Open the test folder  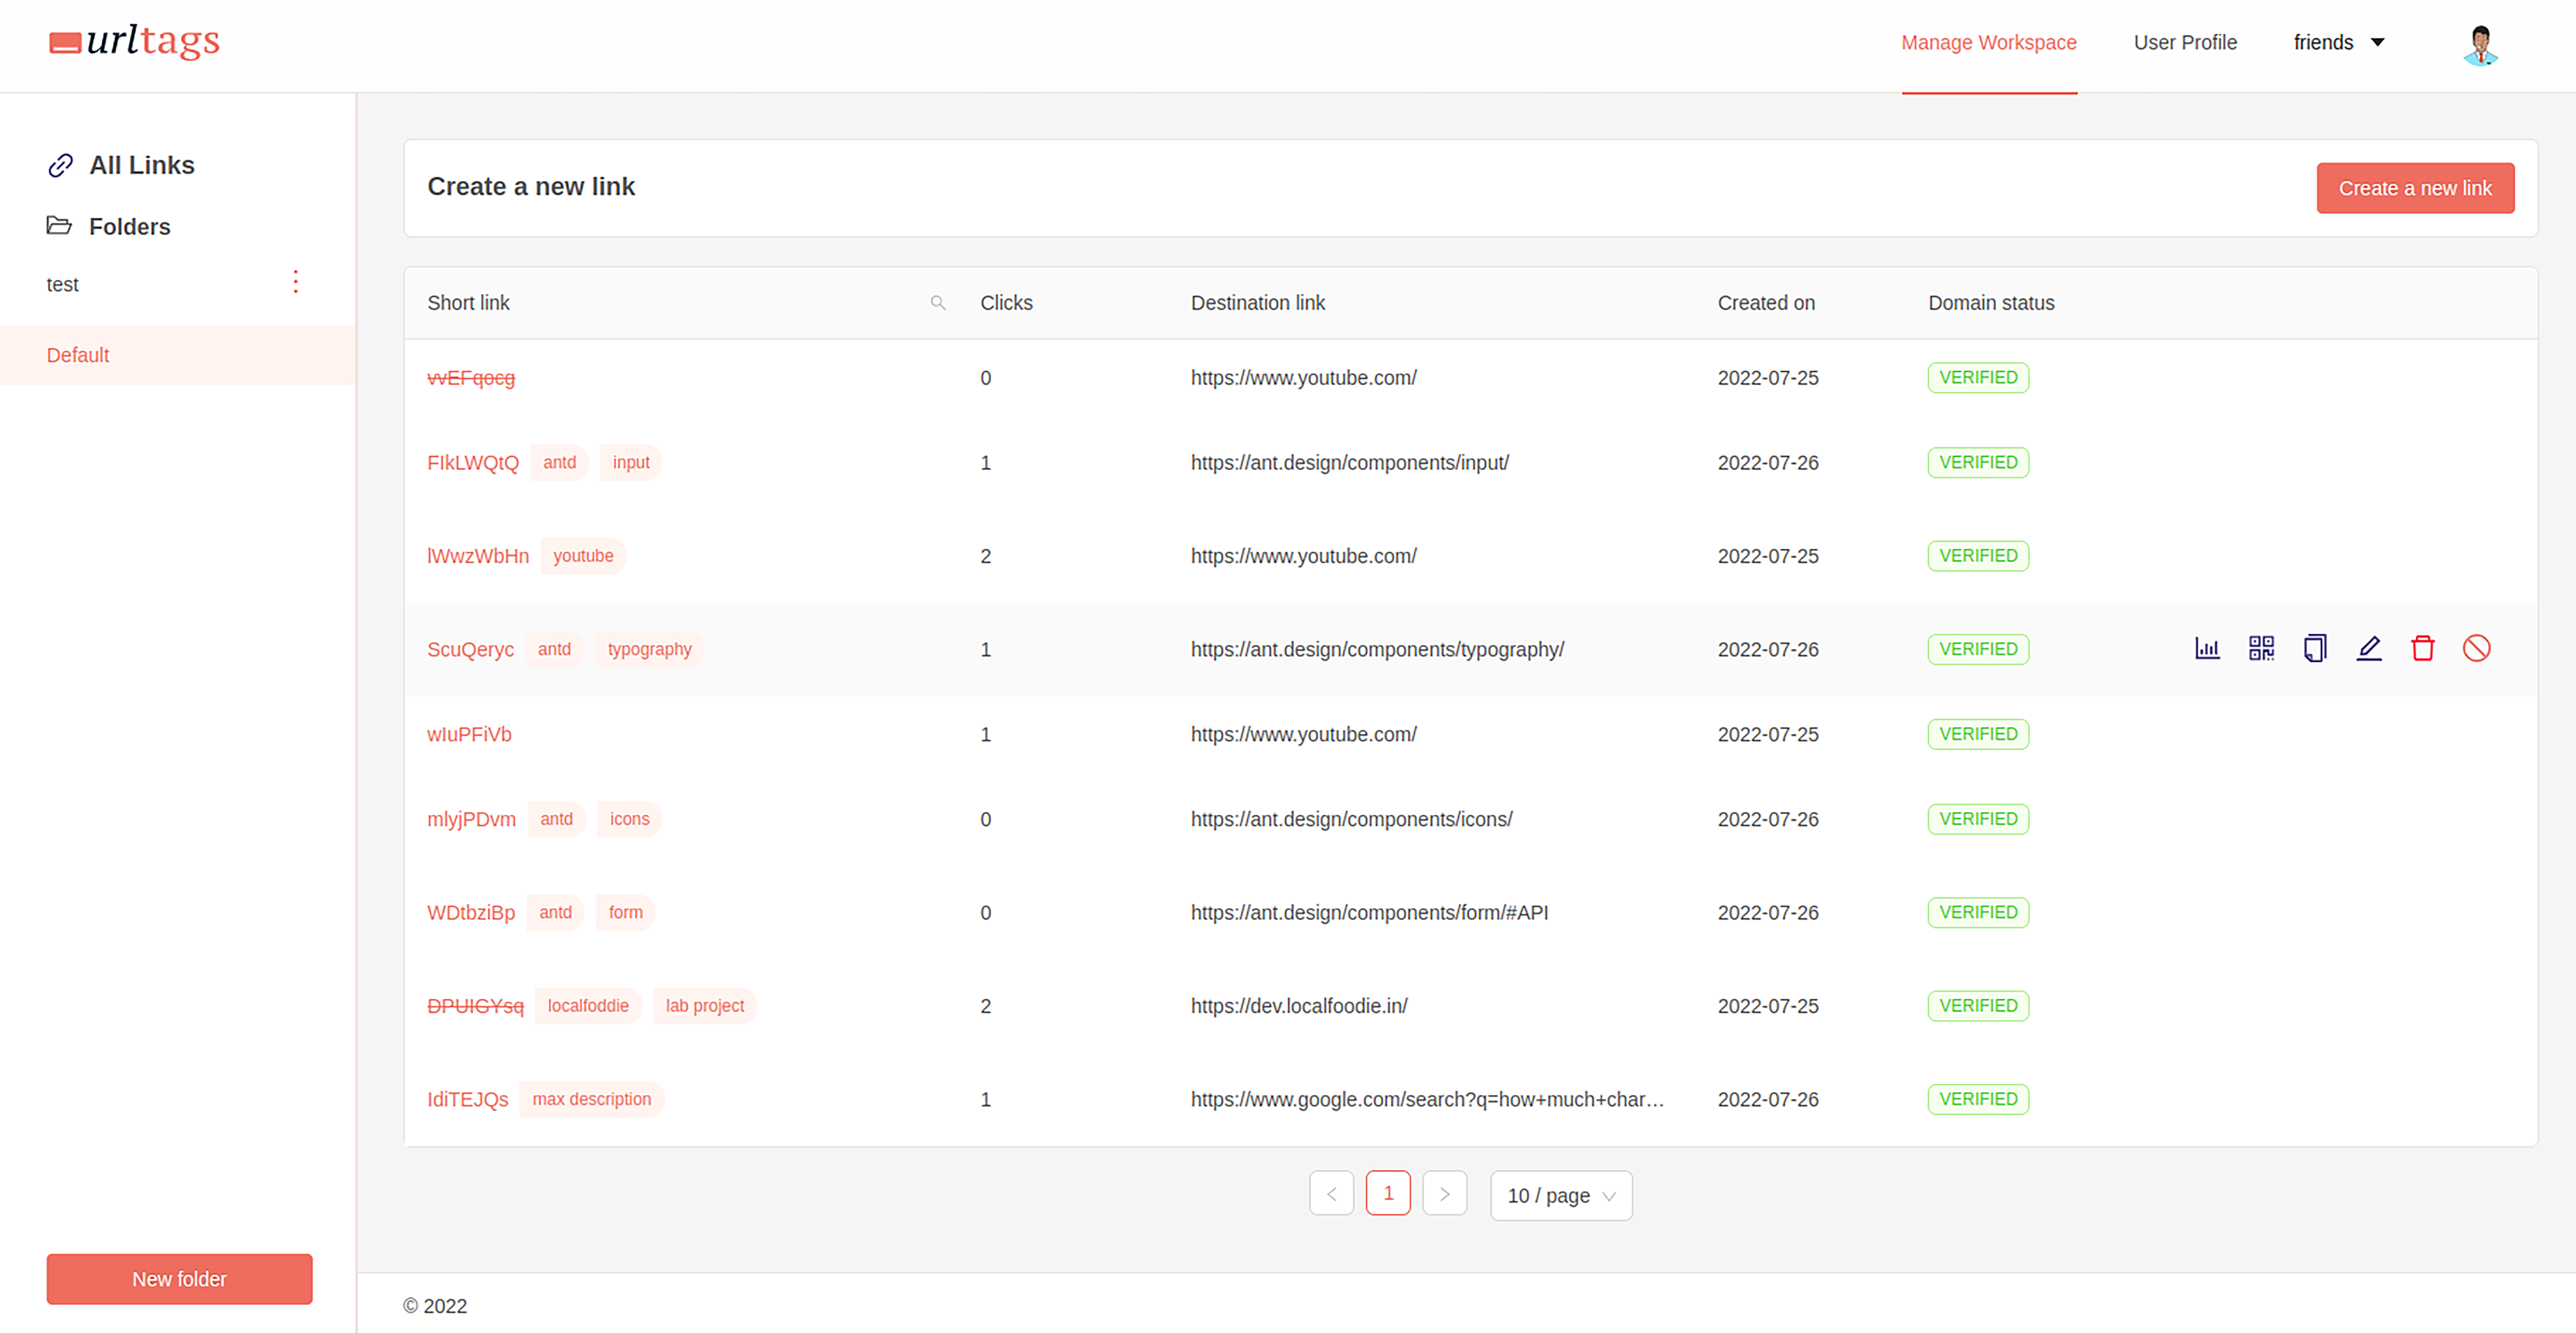(x=62, y=285)
